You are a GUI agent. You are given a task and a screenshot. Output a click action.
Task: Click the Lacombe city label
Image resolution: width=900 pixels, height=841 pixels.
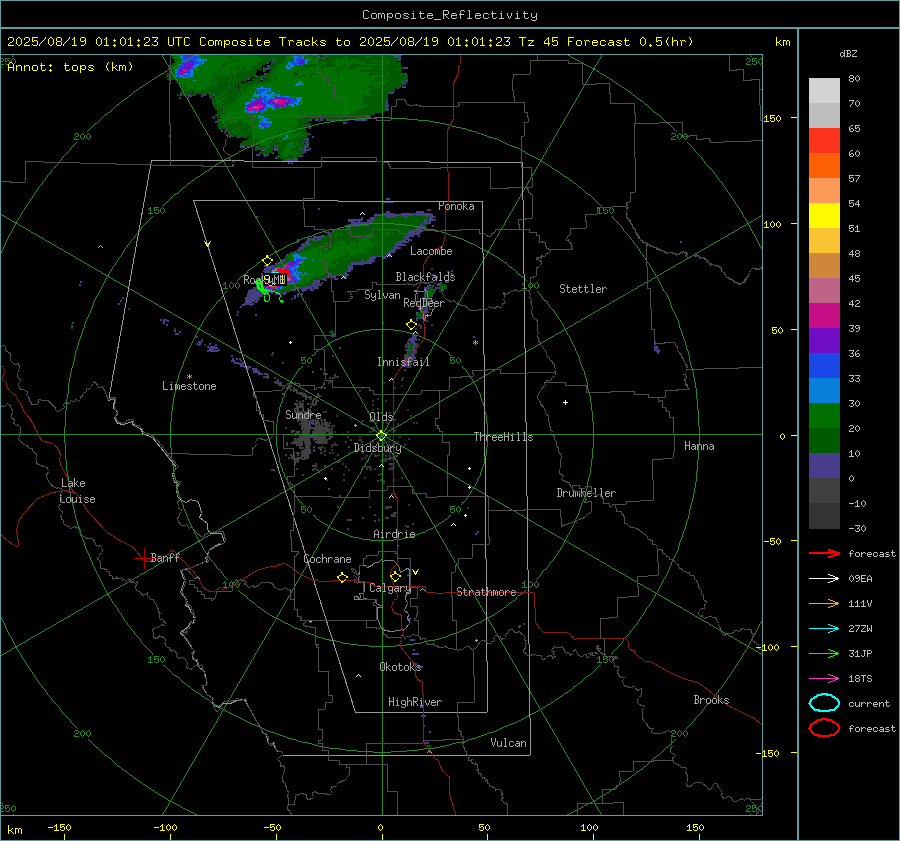(431, 251)
